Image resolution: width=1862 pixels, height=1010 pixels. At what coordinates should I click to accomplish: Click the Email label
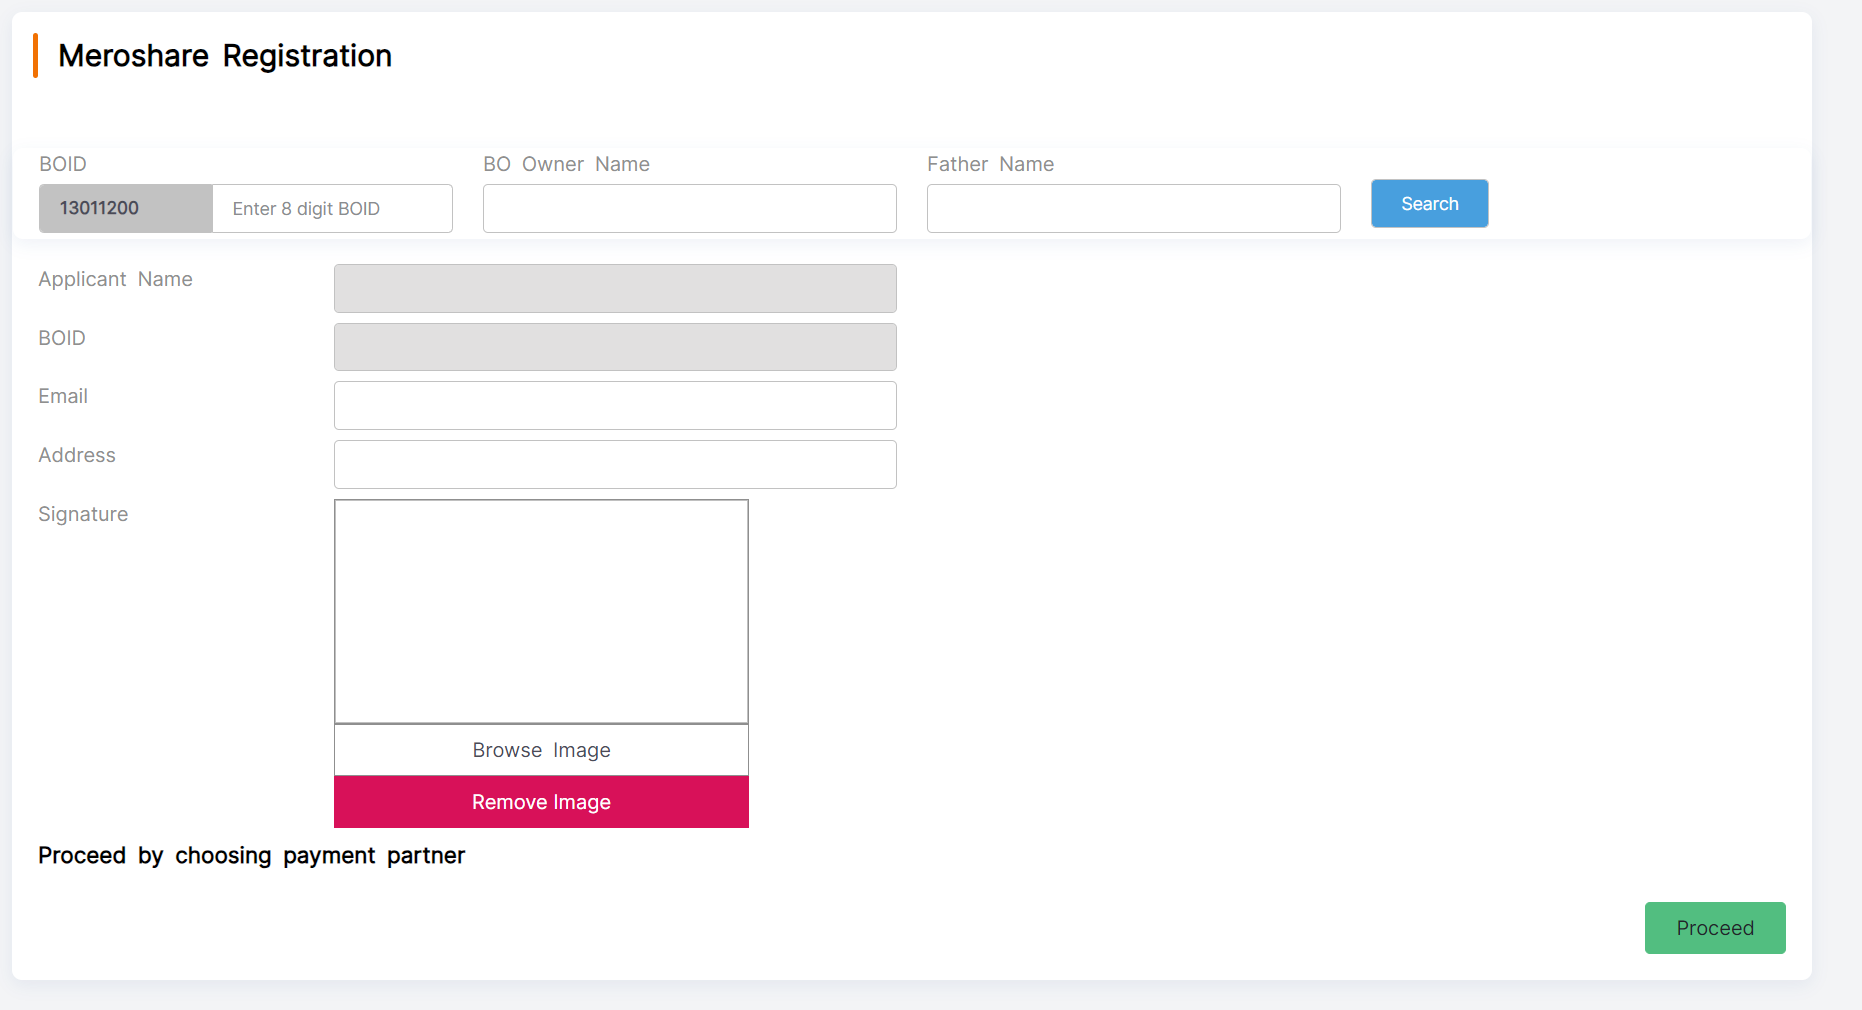63,396
